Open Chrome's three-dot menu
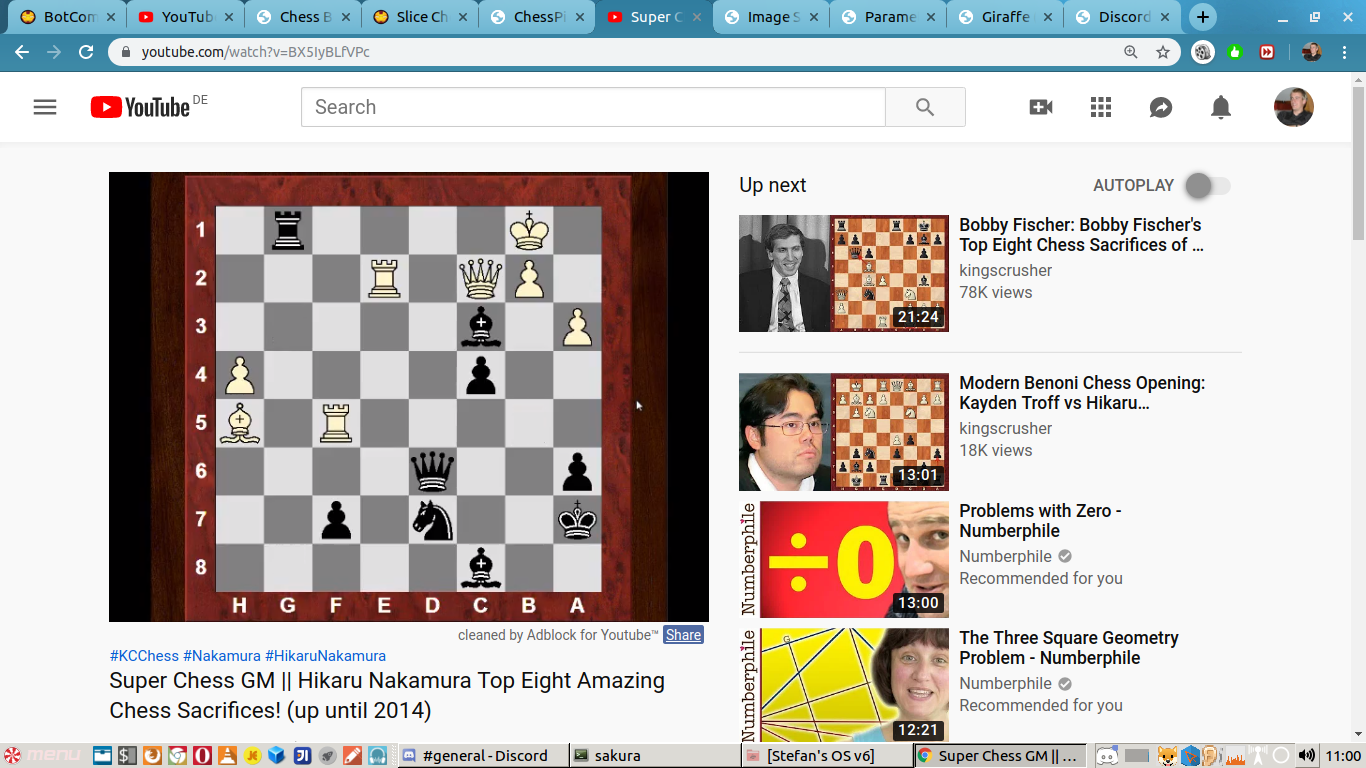This screenshot has height=768, width=1366. click(1345, 52)
